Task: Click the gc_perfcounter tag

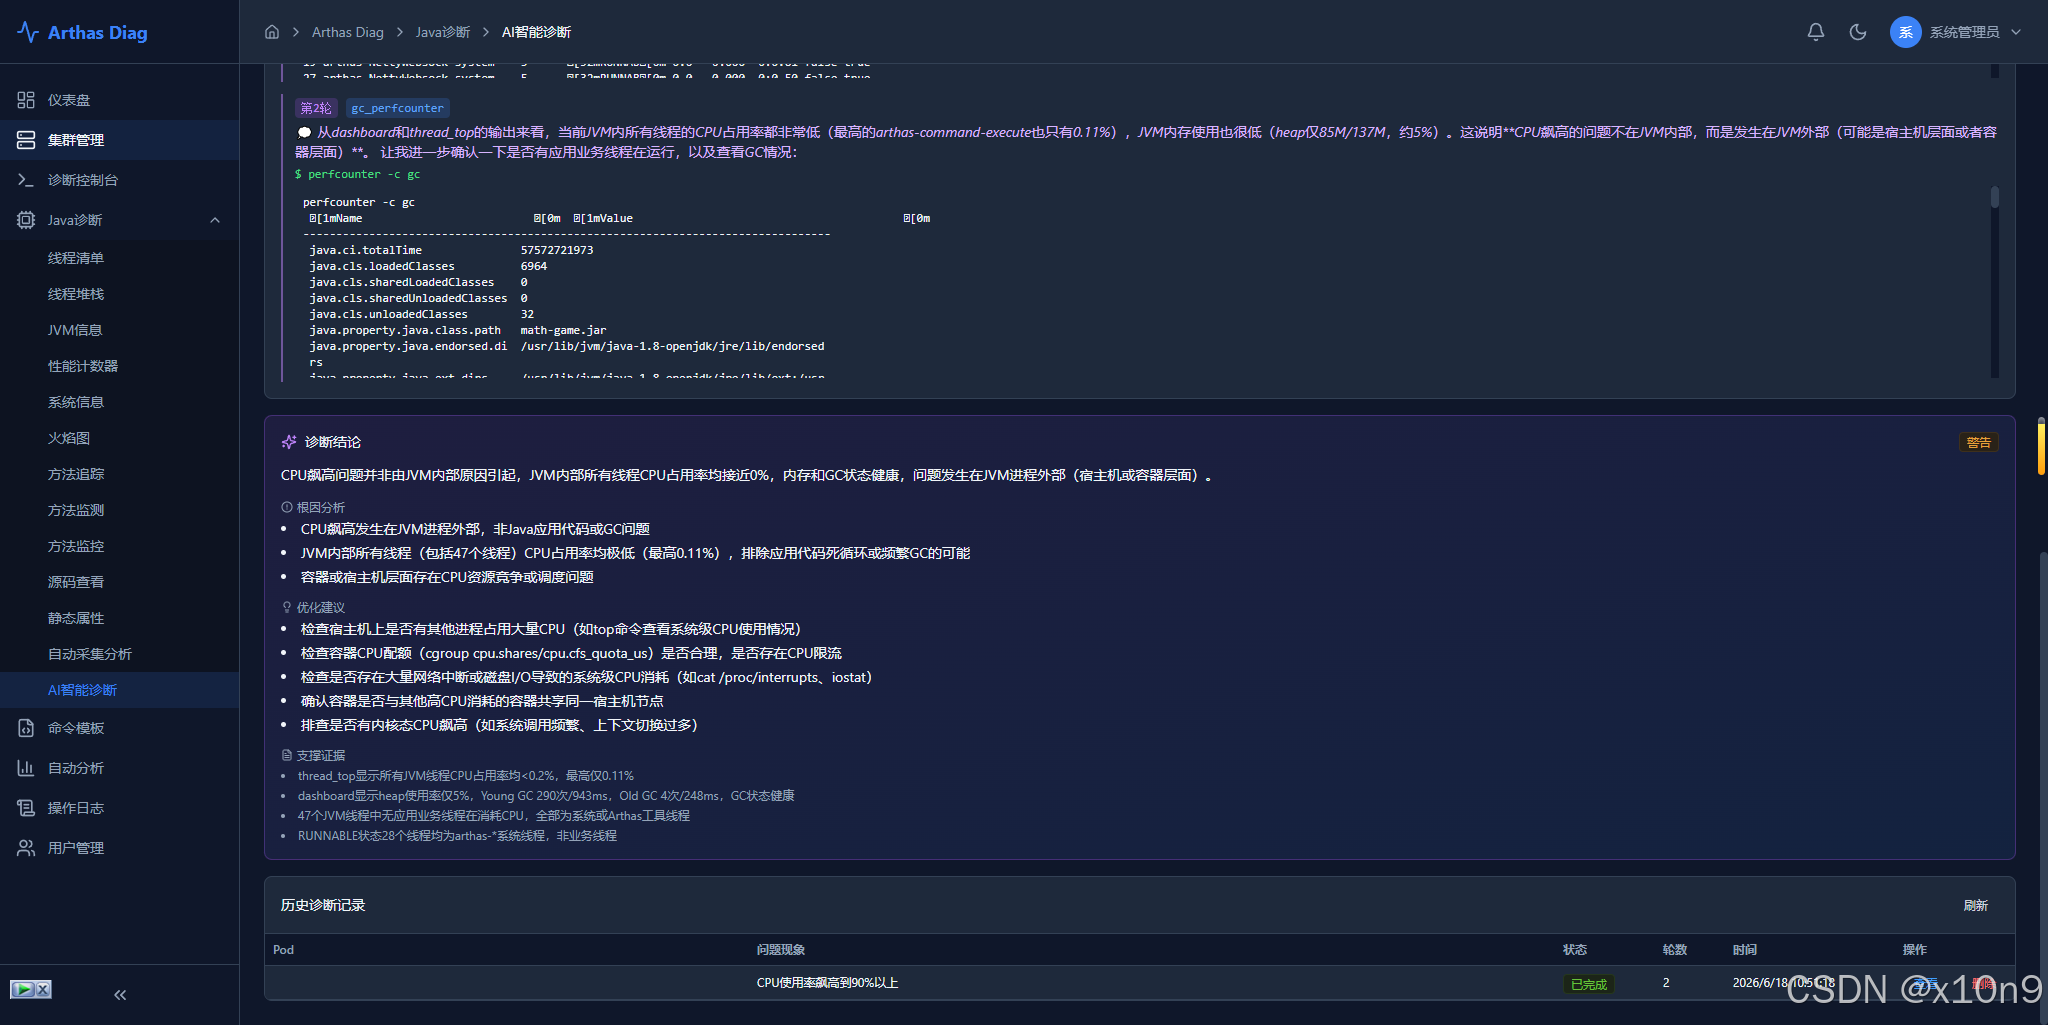Action: [x=397, y=108]
